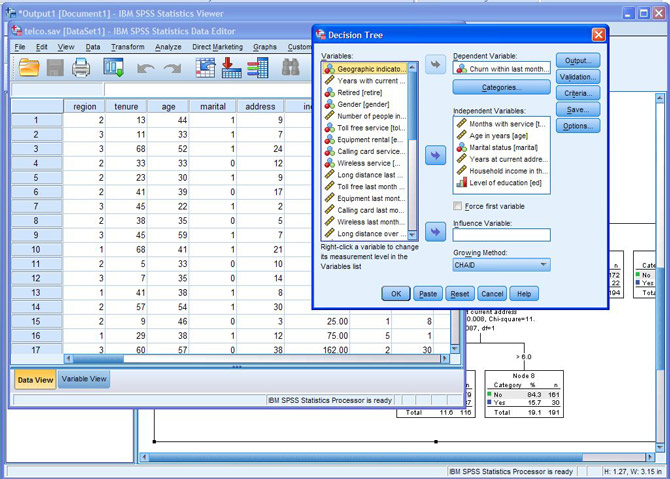
Task: Switch to the Variable View tab
Action: click(84, 380)
